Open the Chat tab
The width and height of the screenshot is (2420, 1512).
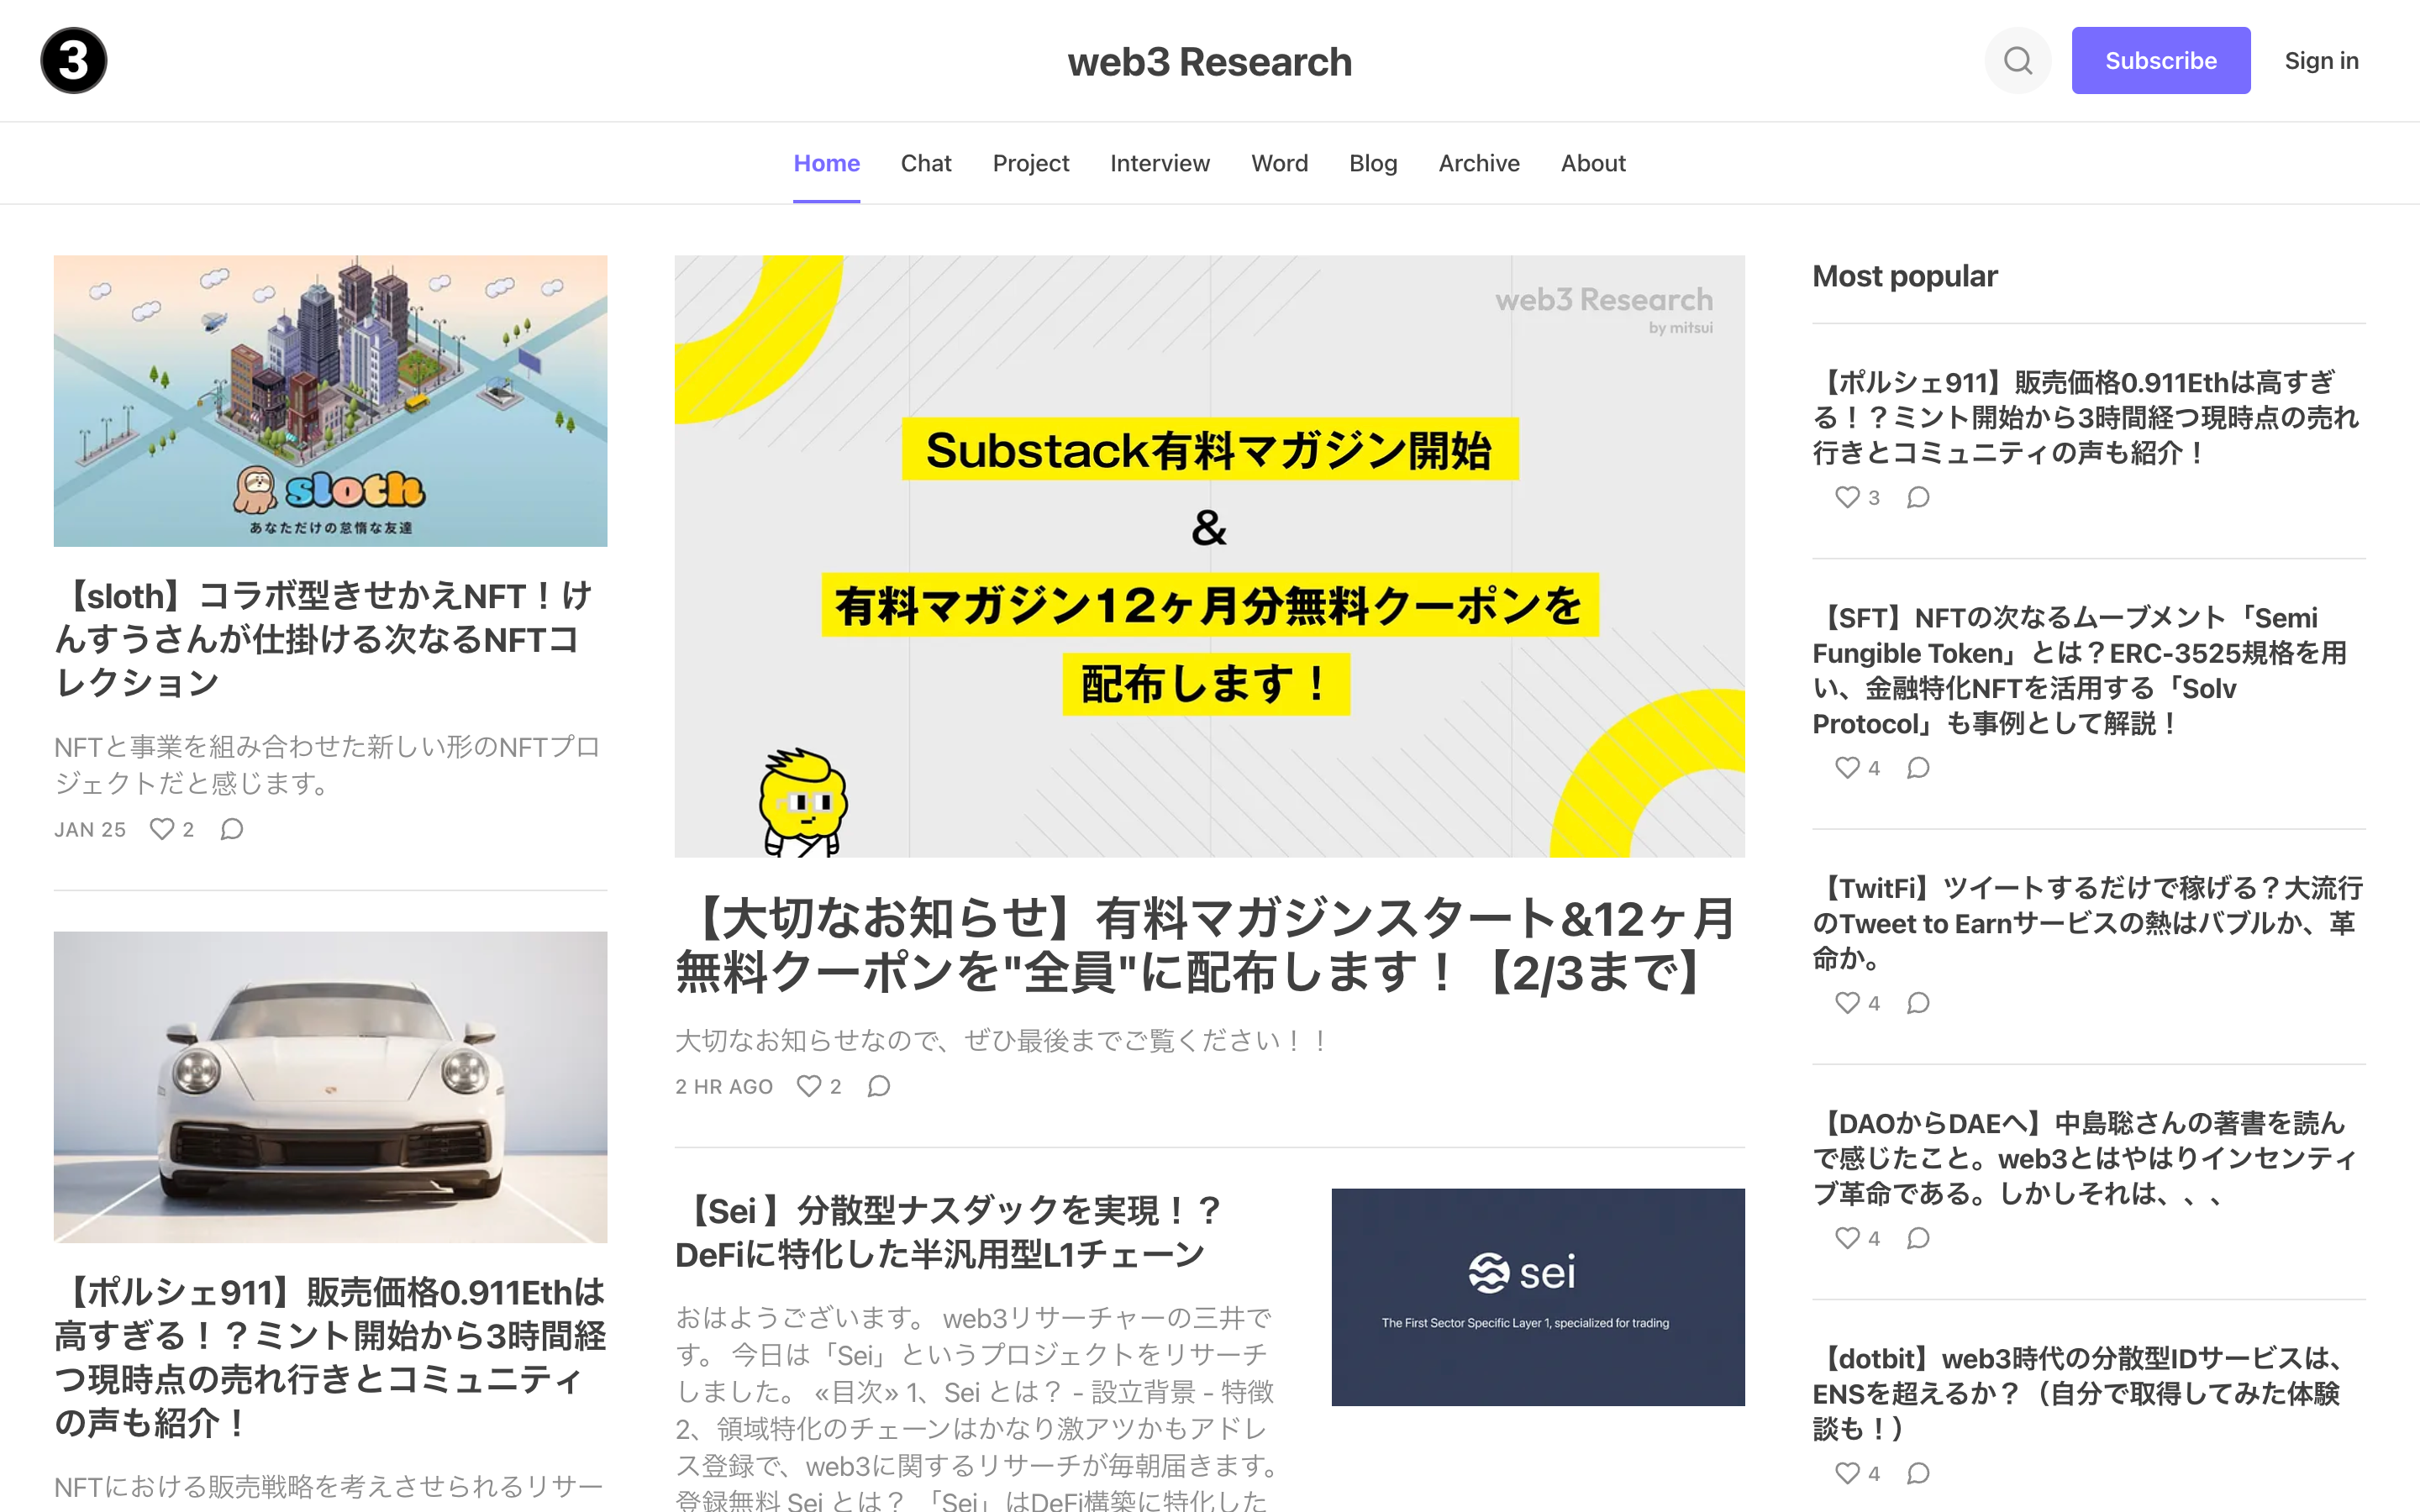point(926,163)
